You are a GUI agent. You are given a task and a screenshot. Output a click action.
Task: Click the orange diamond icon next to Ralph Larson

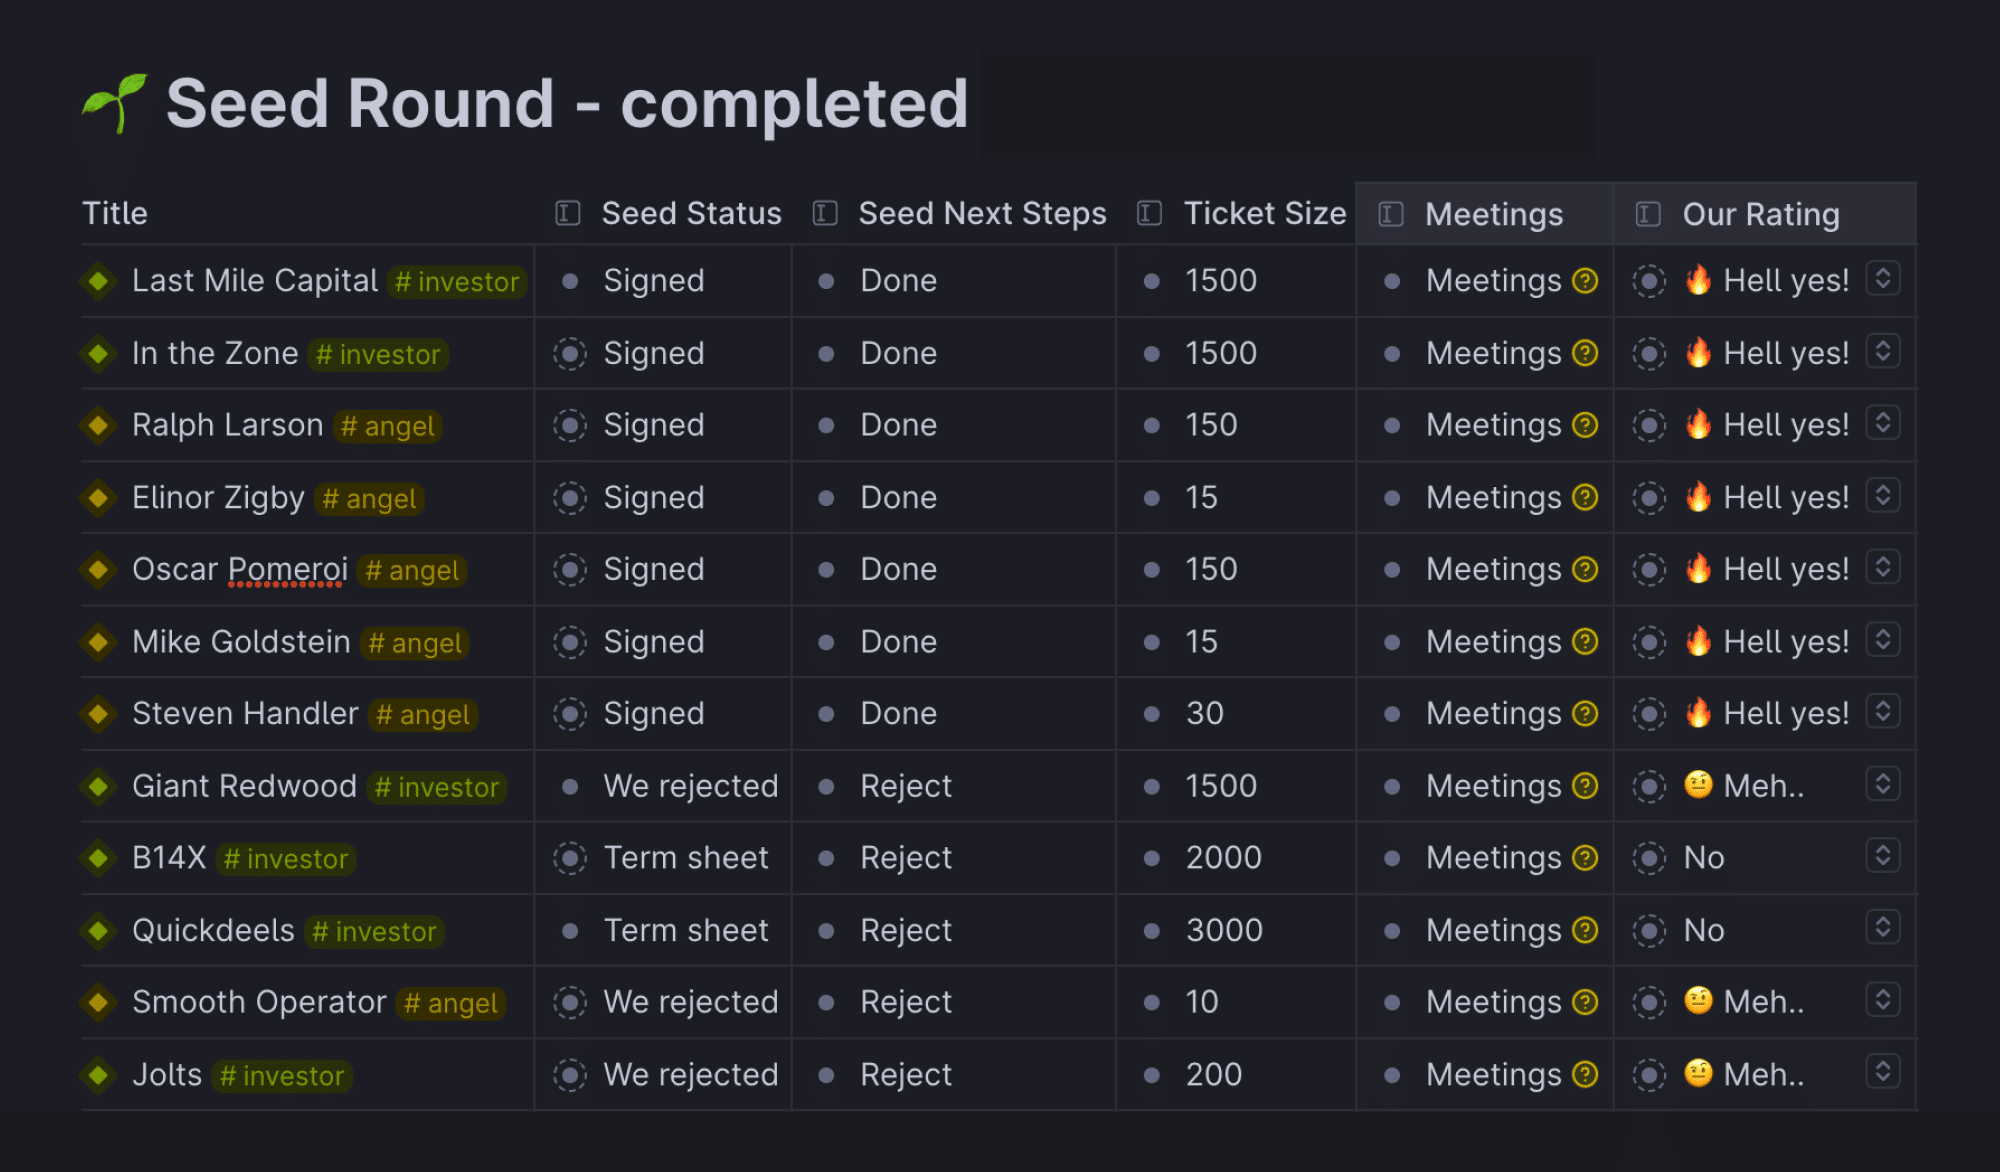[98, 425]
